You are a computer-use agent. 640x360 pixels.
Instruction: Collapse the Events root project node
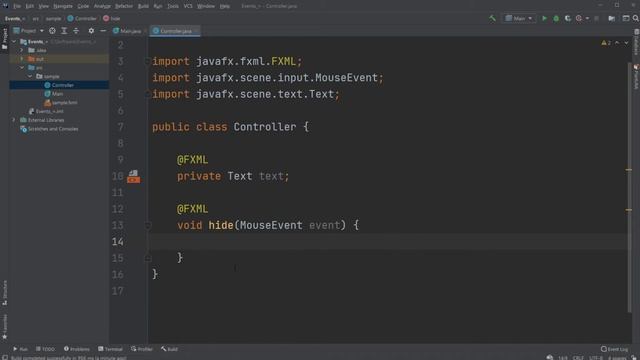(14, 42)
